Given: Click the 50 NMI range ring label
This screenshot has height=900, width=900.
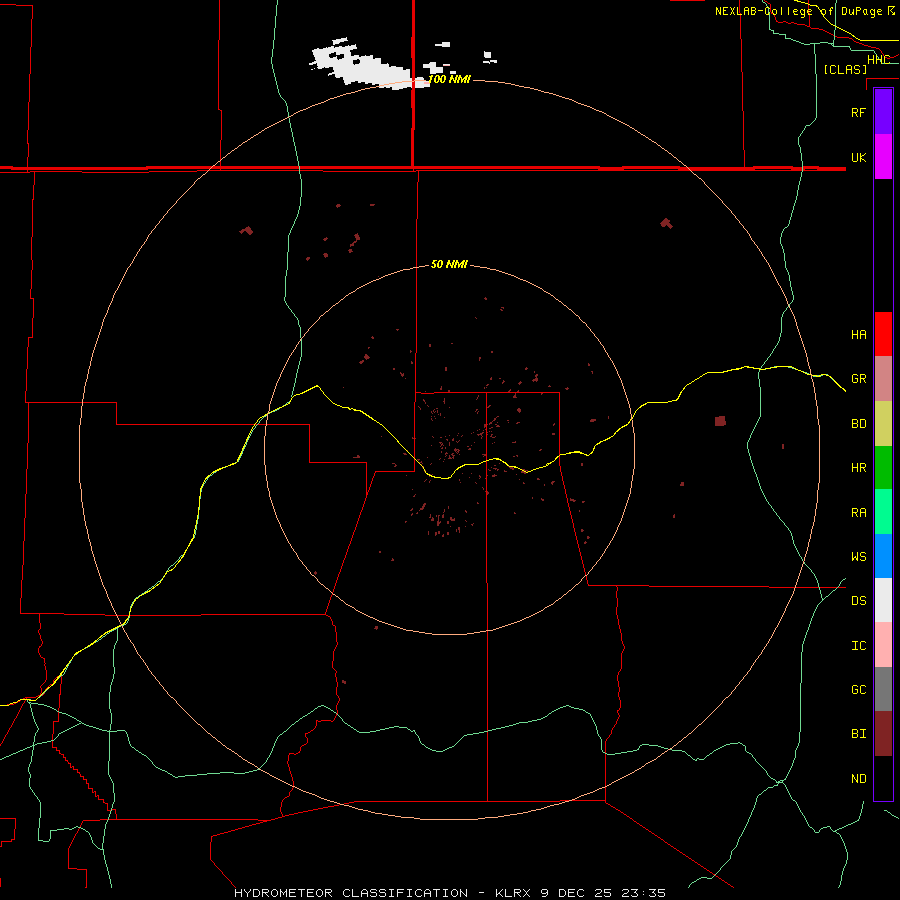Looking at the screenshot, I should tap(449, 264).
